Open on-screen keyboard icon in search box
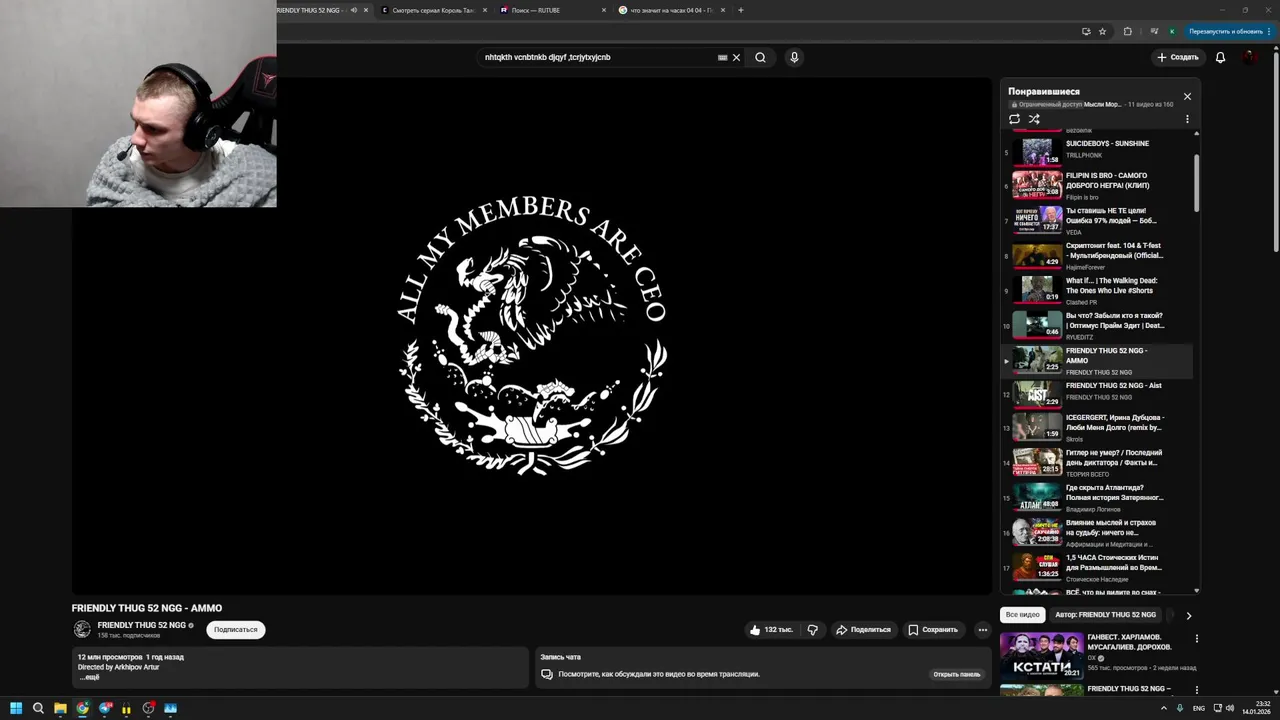 click(722, 57)
